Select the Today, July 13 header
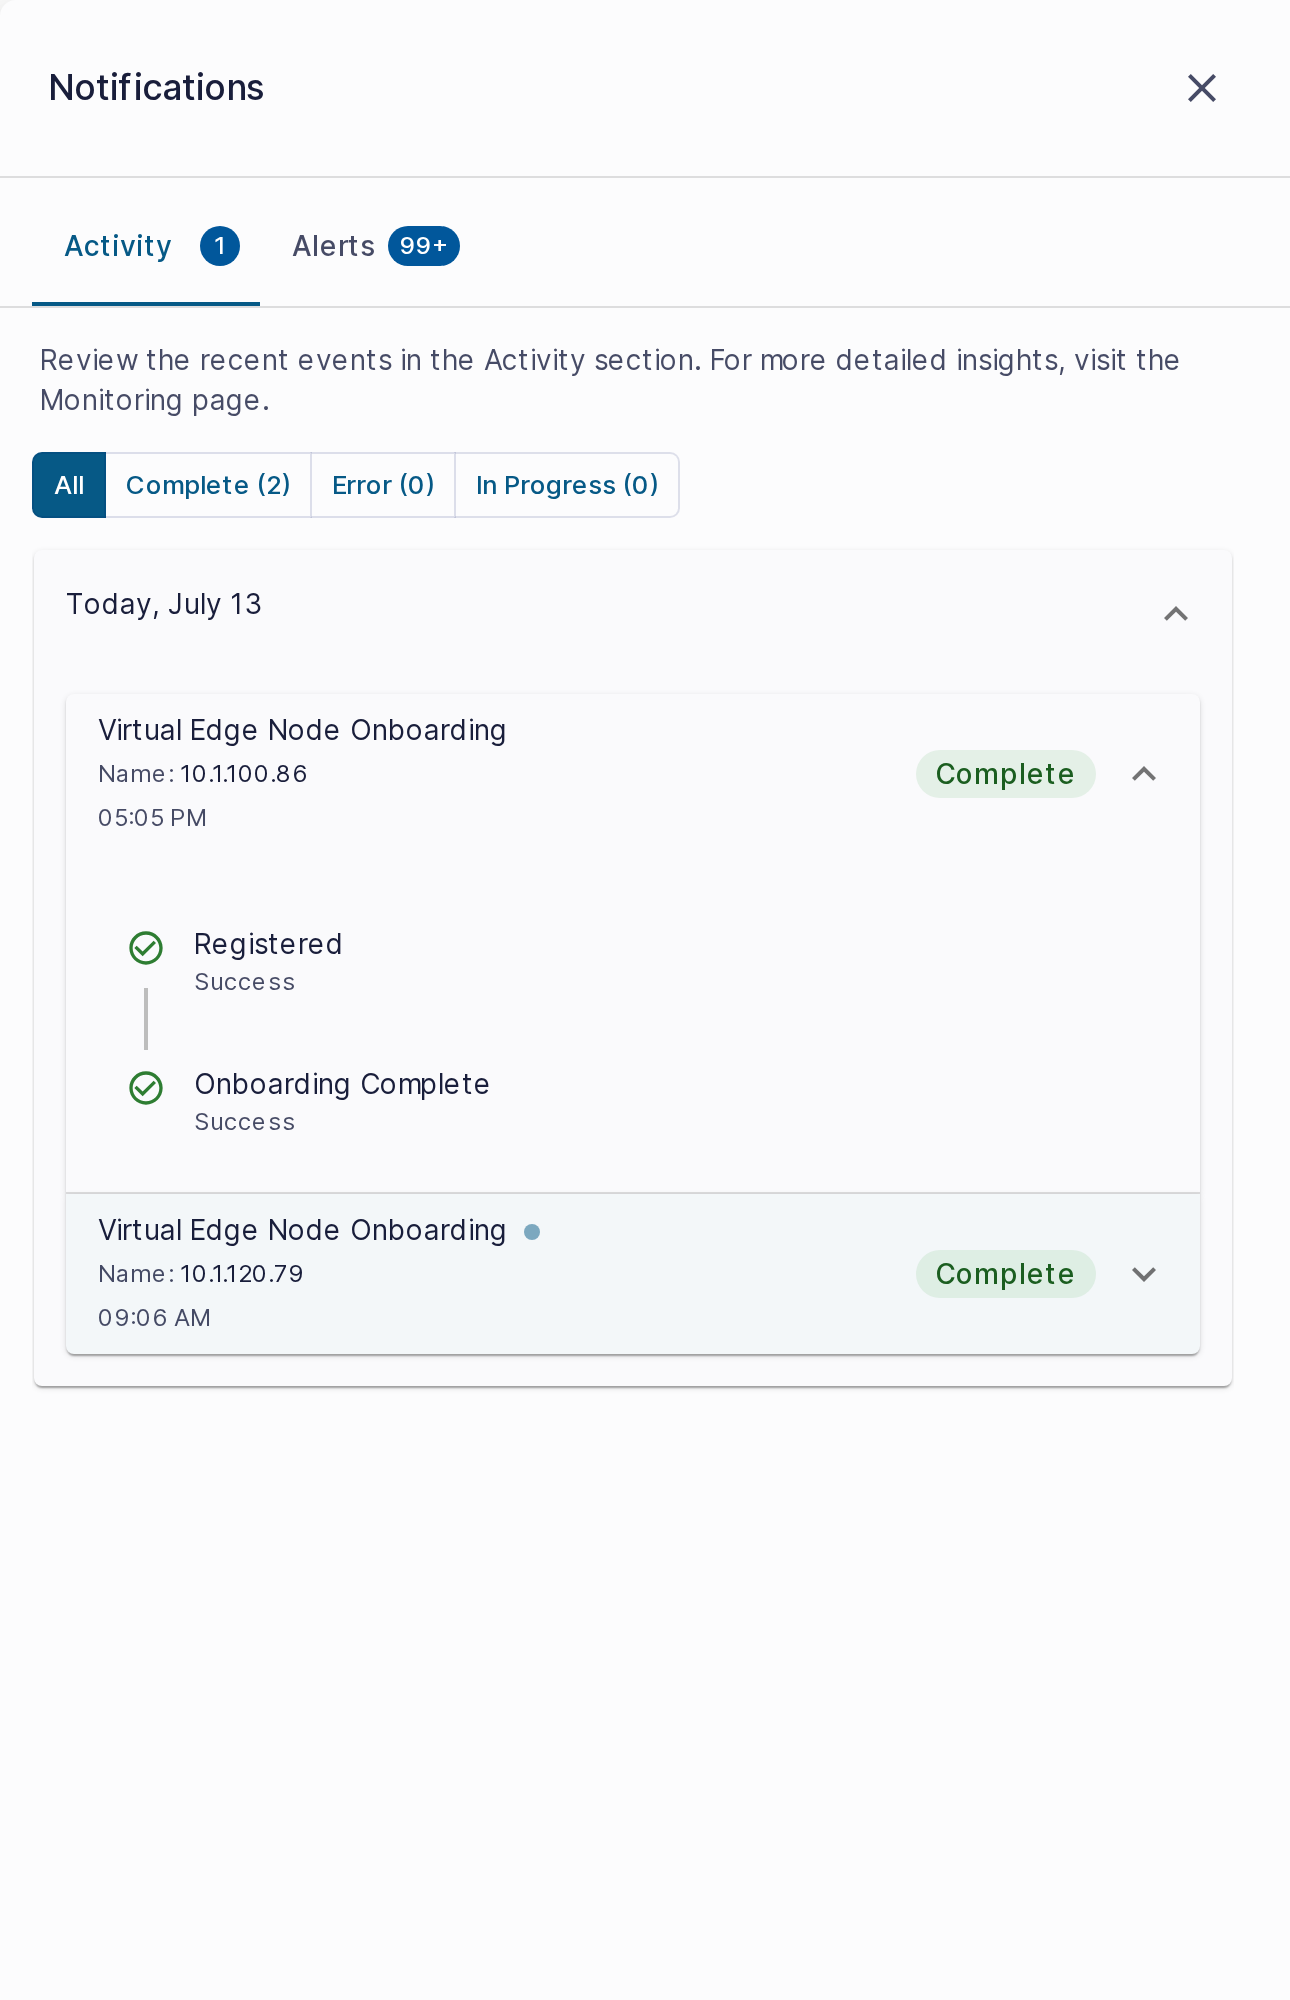The image size is (1290, 2000). [x=164, y=604]
